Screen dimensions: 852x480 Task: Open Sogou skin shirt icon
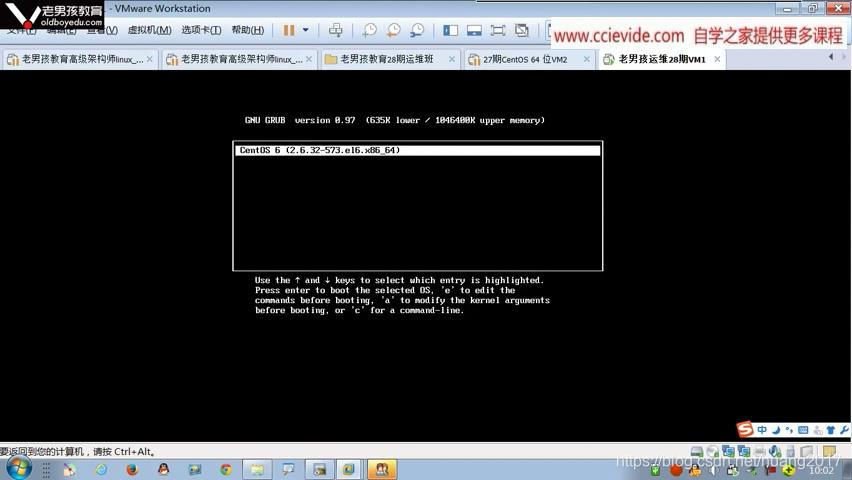pos(830,430)
